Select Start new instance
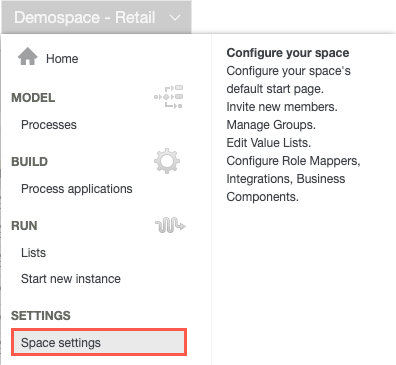 click(x=71, y=279)
